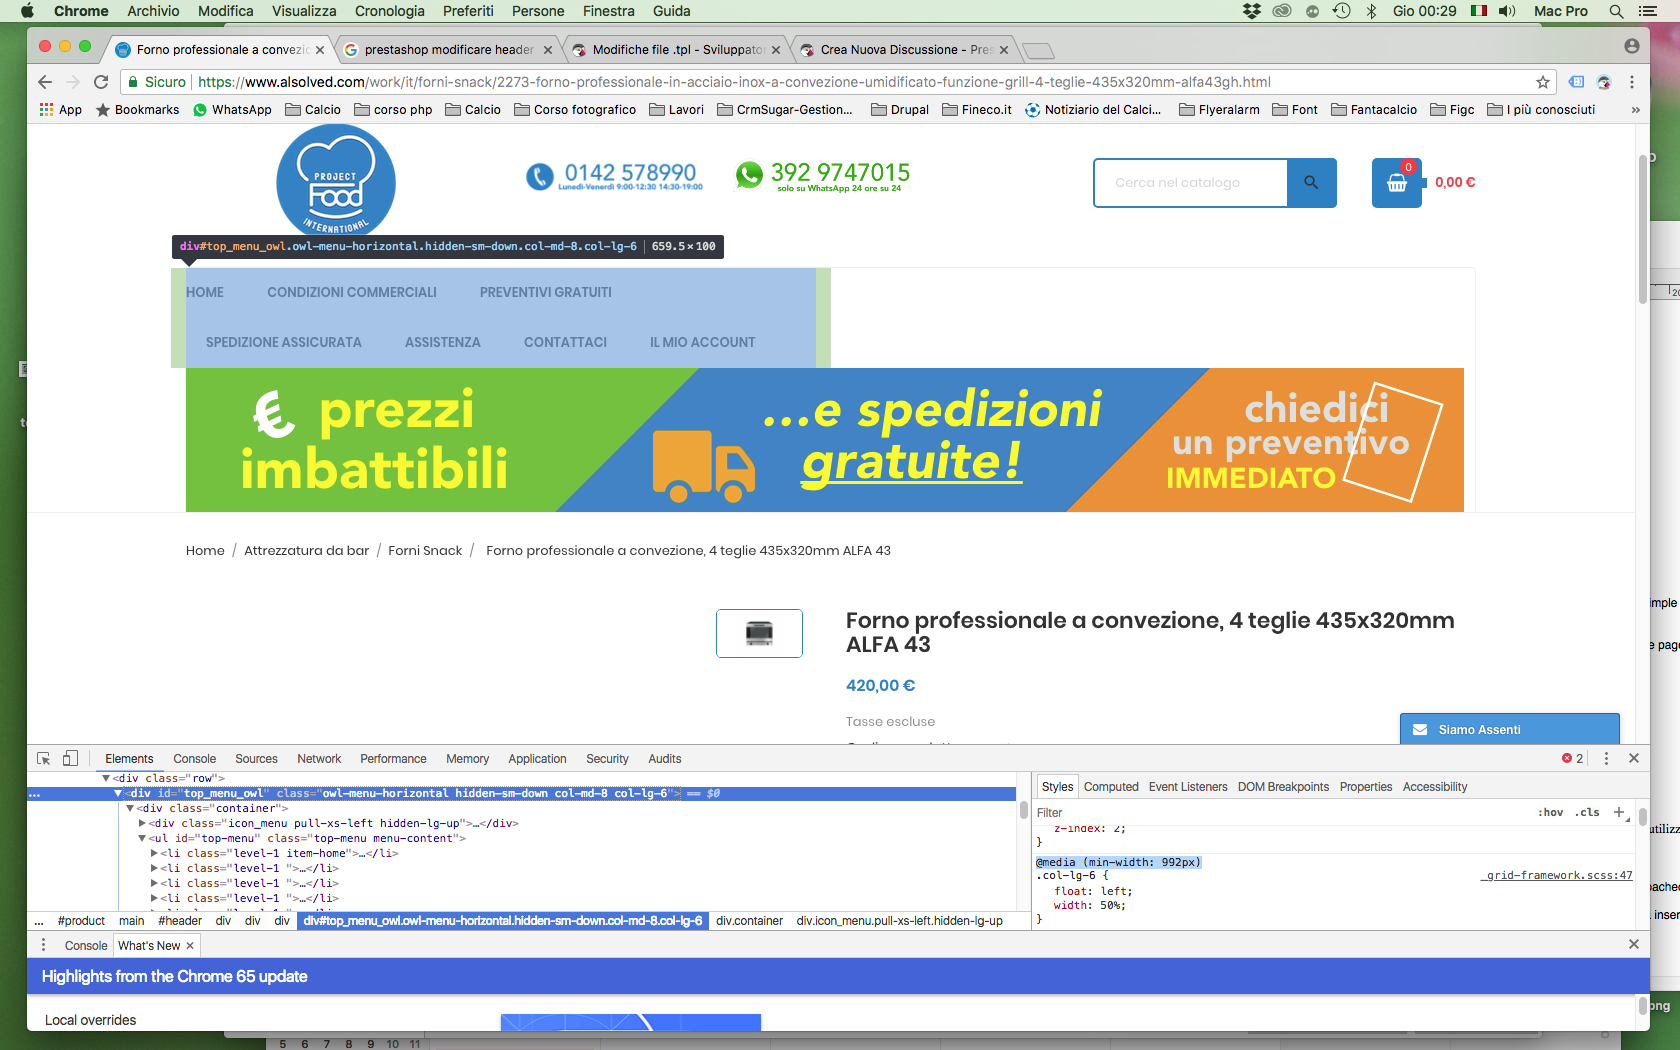This screenshot has height=1050, width=1680.
Task: Open the Drupal bookmarks folder
Action: (x=900, y=110)
